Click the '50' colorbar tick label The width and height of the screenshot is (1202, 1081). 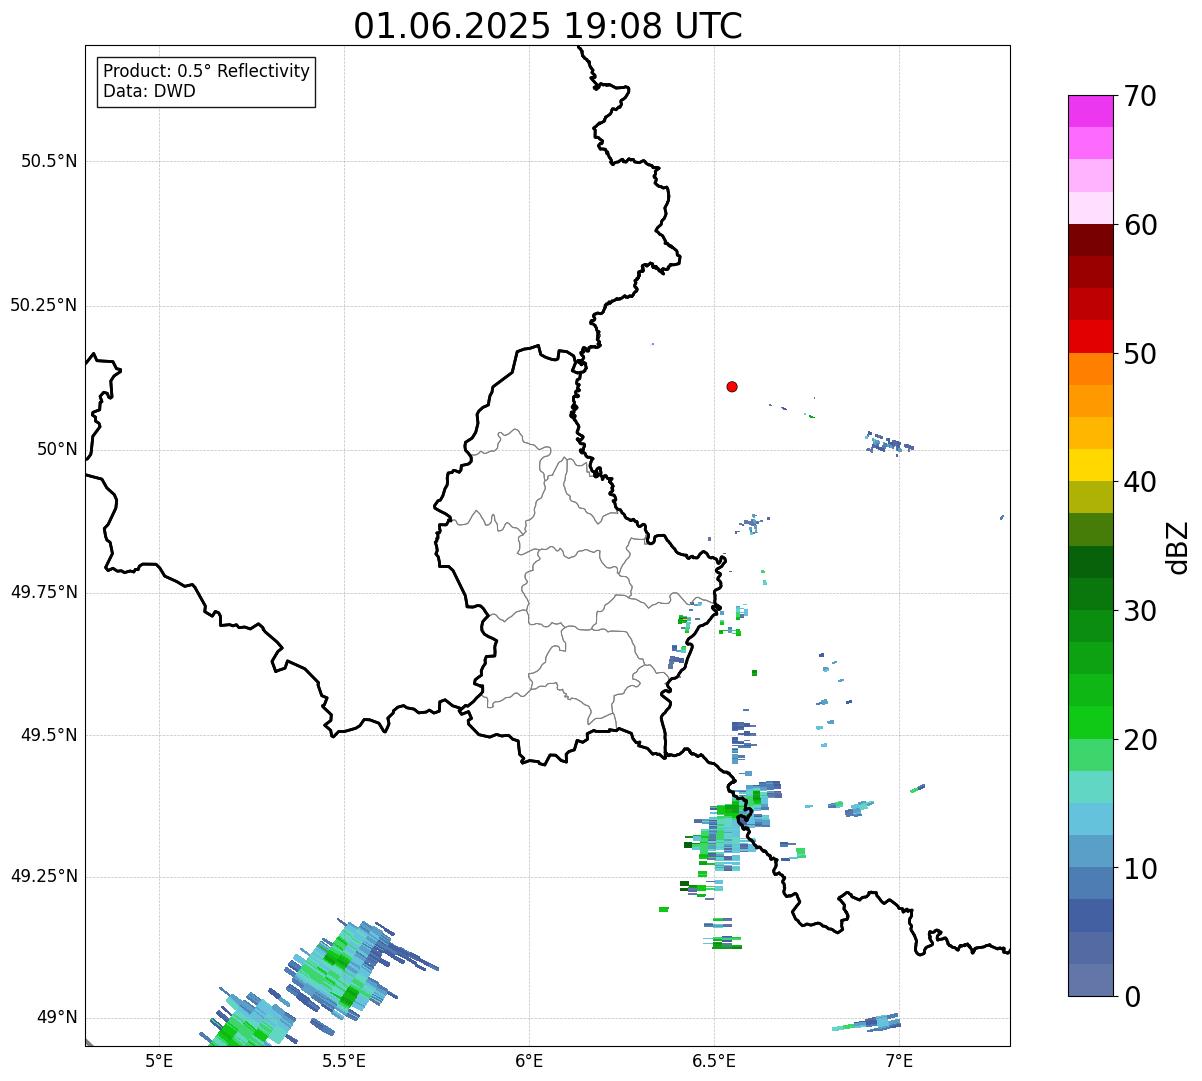(x=1140, y=354)
